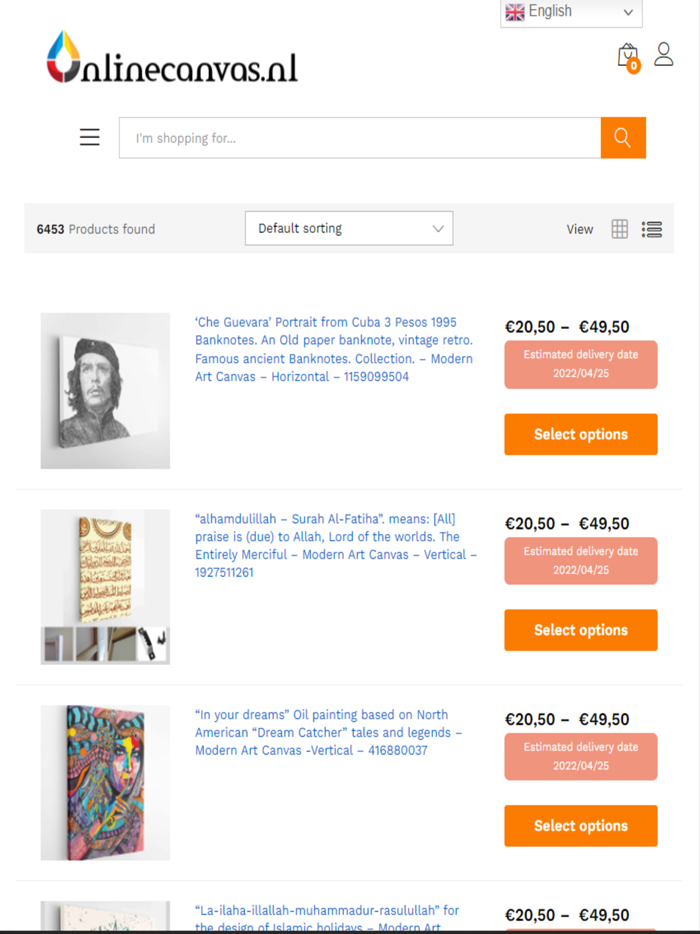Viewport: 700px width, 934px height.
Task: Toggle grid view as active display
Action: click(619, 229)
